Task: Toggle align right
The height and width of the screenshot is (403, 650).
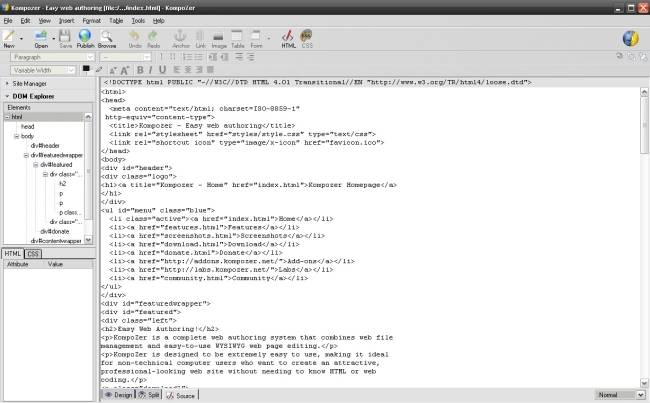Action: click(x=199, y=70)
